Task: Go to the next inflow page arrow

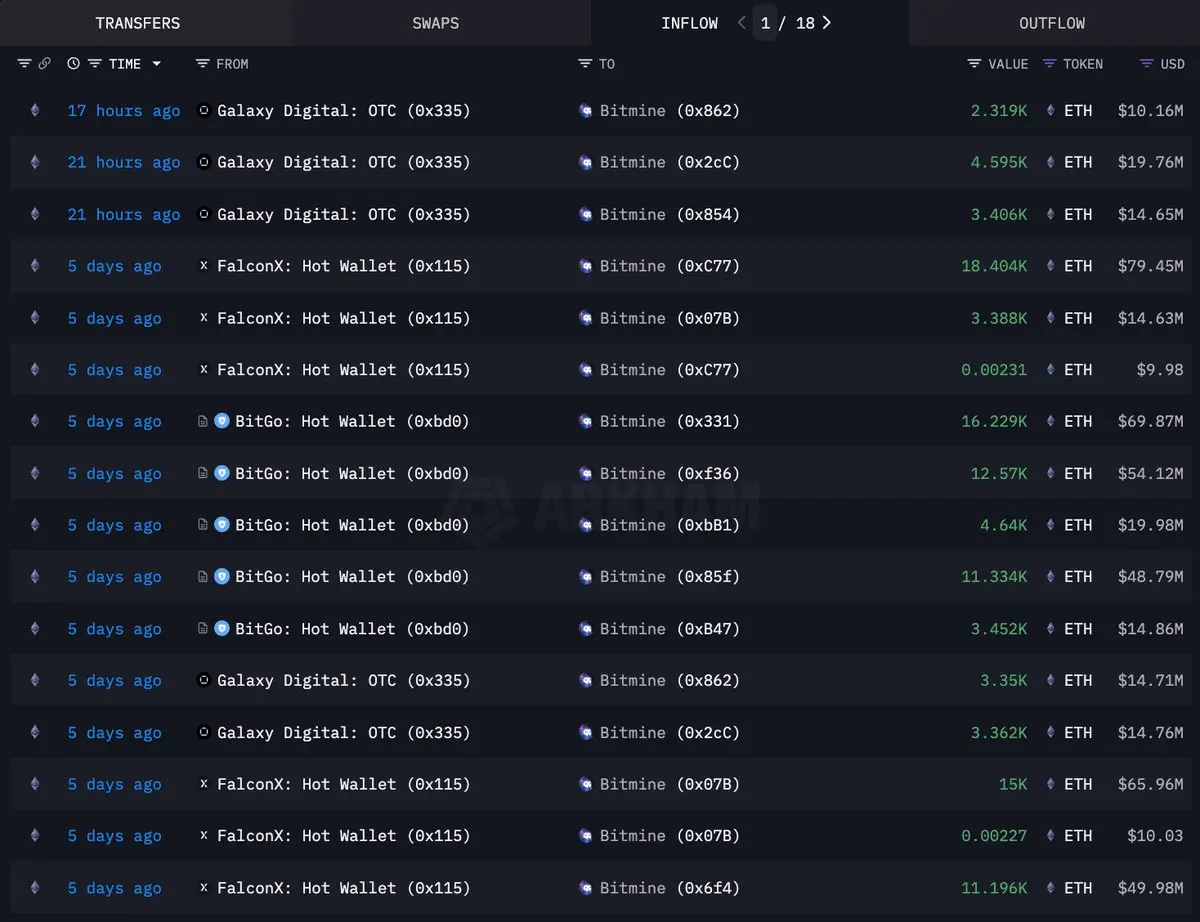Action: [827, 22]
